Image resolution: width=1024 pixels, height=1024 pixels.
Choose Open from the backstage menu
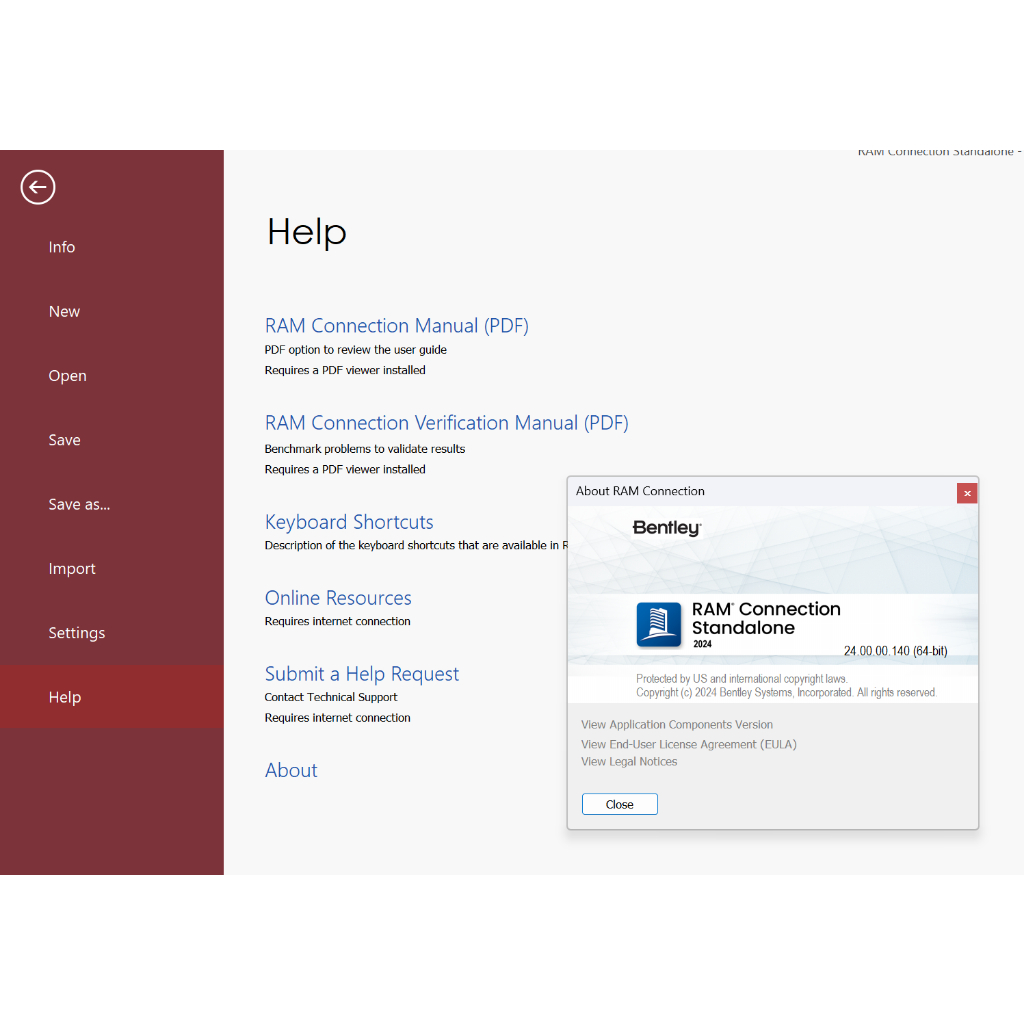point(67,376)
